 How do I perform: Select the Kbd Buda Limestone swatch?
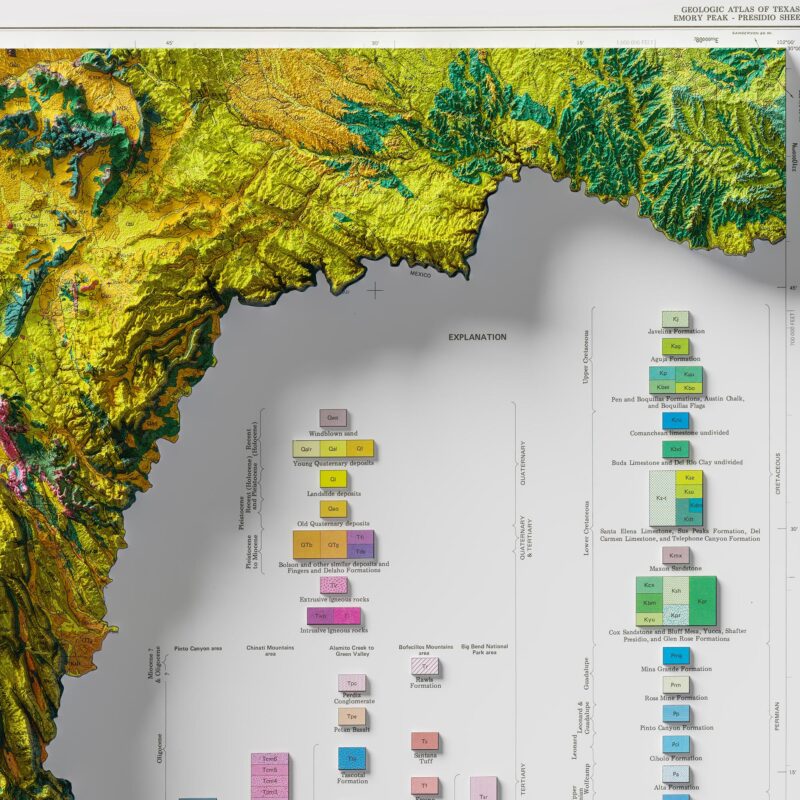pos(676,449)
